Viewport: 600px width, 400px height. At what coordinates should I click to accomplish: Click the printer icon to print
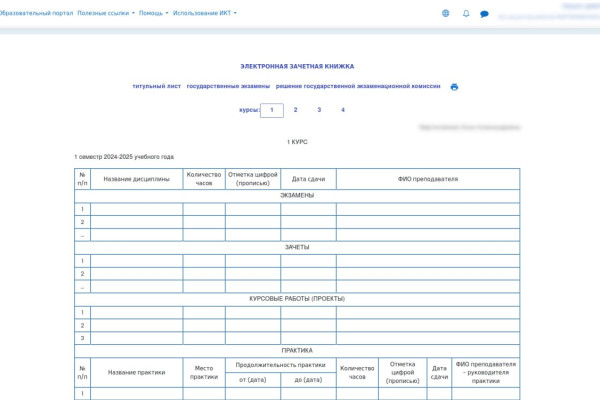(454, 87)
